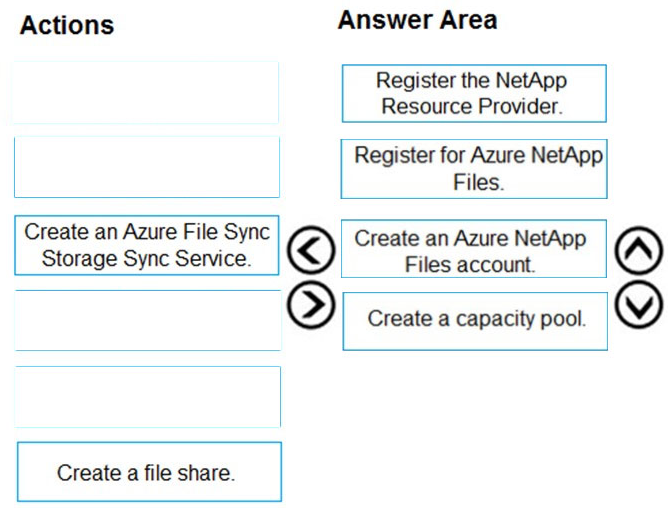The image size is (668, 508).
Task: Click the left arrow to remove action
Action: click(x=311, y=250)
